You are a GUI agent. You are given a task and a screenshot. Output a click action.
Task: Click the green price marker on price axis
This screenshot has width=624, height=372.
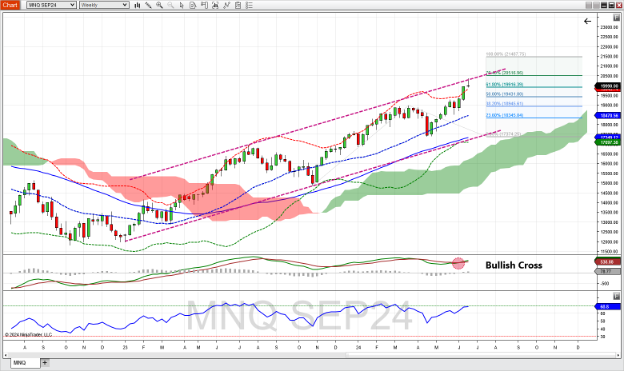607,142
